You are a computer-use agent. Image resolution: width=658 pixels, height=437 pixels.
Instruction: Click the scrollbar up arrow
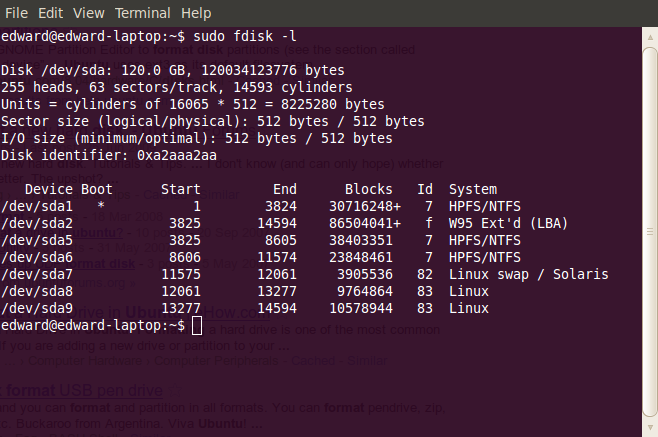coord(650,37)
